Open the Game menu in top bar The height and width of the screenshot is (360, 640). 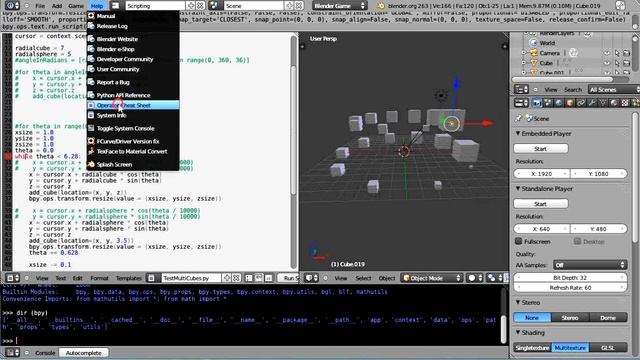click(x=76, y=6)
